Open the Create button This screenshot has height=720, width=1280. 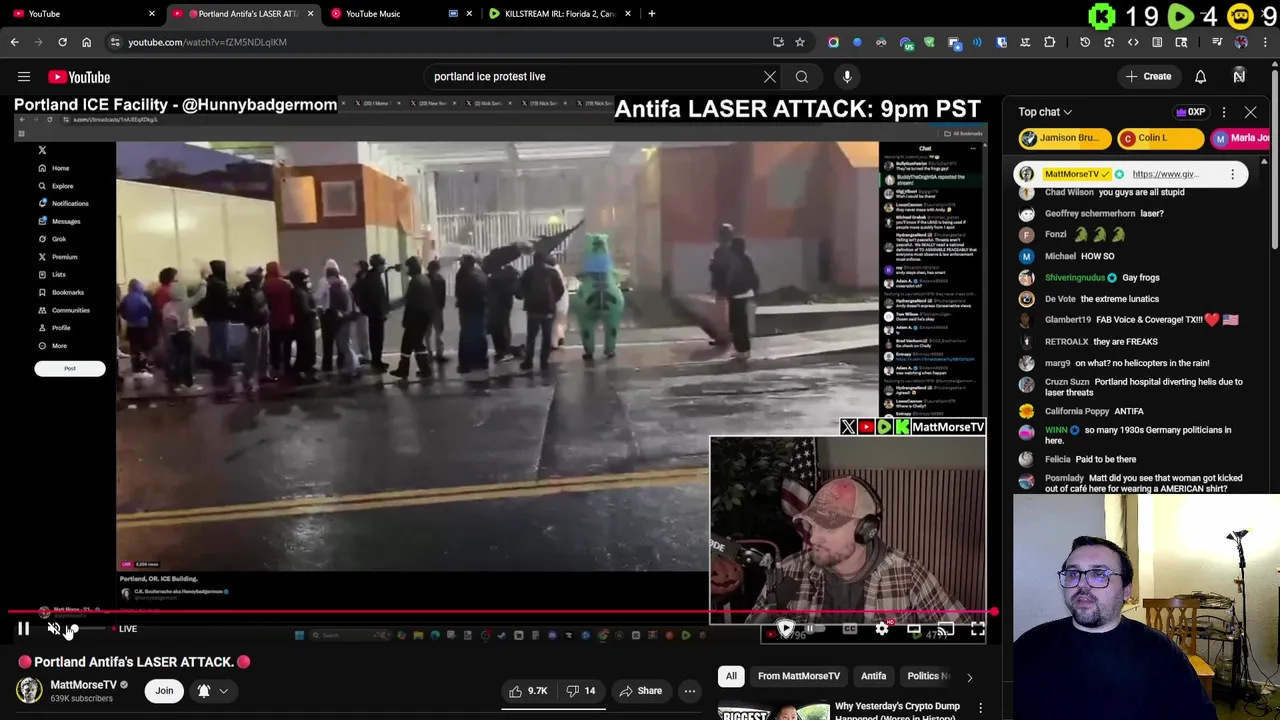pos(1148,77)
